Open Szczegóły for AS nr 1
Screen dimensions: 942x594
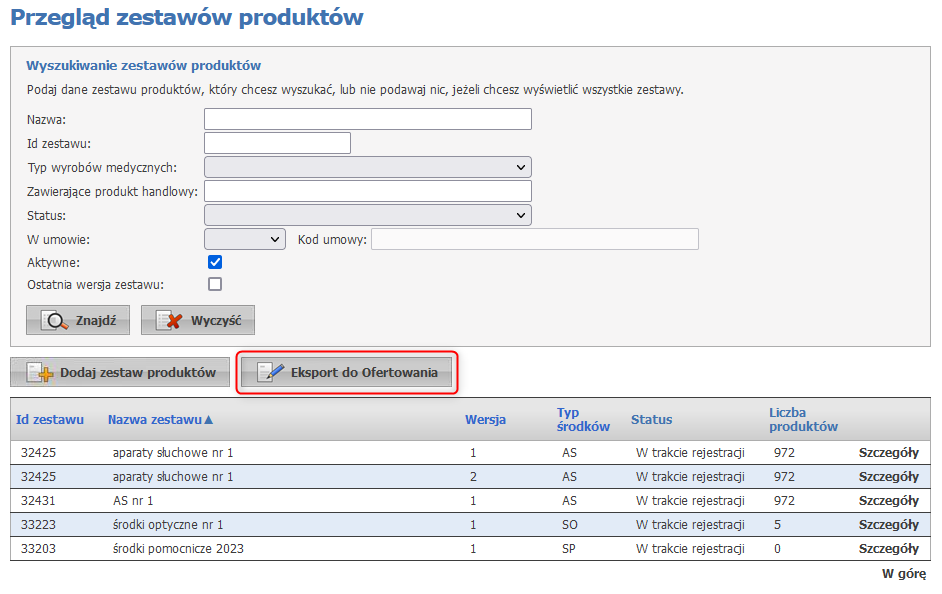[x=888, y=501]
